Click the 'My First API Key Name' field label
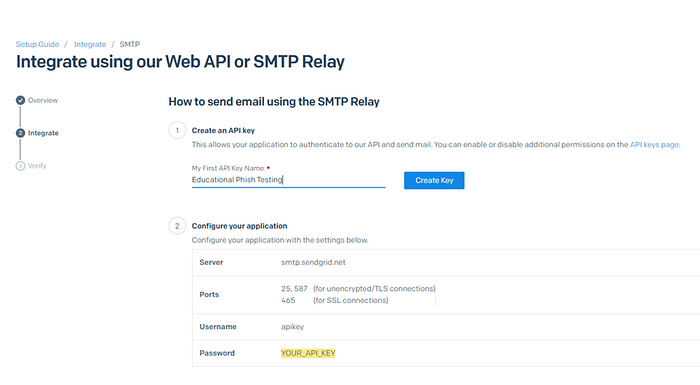The height and width of the screenshot is (385, 700). pyautogui.click(x=228, y=168)
